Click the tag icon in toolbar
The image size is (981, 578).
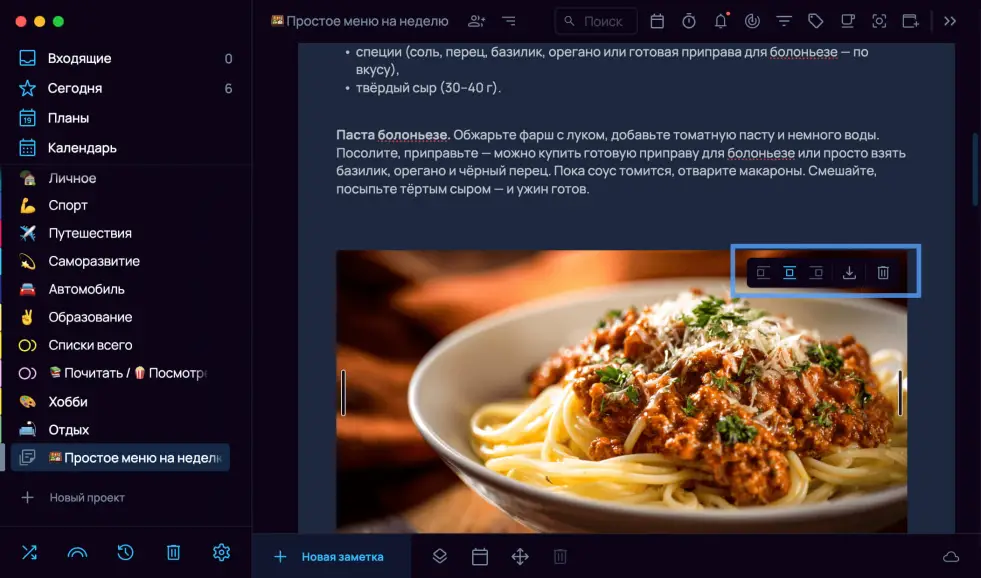(x=815, y=21)
